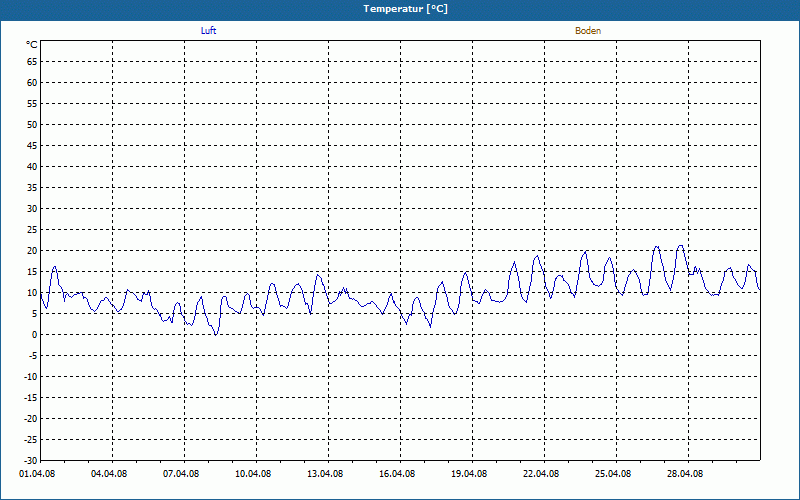Select the 07.04.08 x-axis date
This screenshot has width=800, height=500.
(x=184, y=474)
